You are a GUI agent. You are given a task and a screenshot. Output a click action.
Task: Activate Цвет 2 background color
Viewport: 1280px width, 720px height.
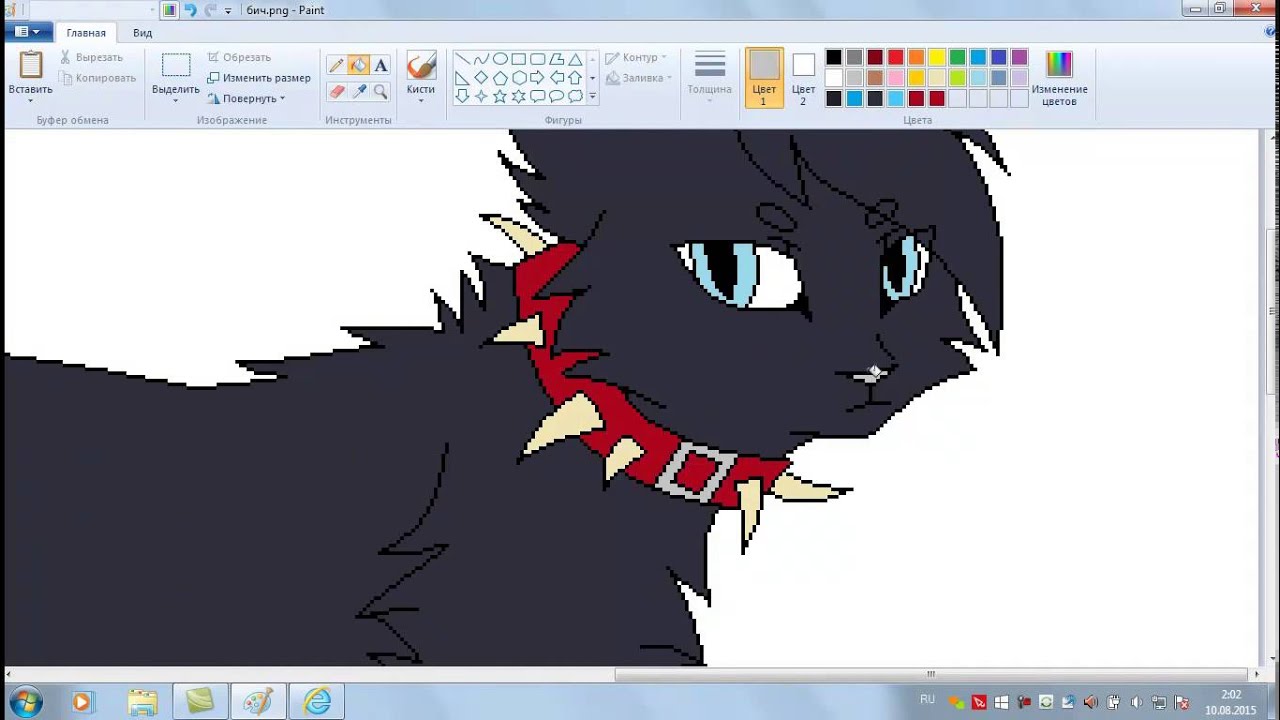[x=804, y=78]
